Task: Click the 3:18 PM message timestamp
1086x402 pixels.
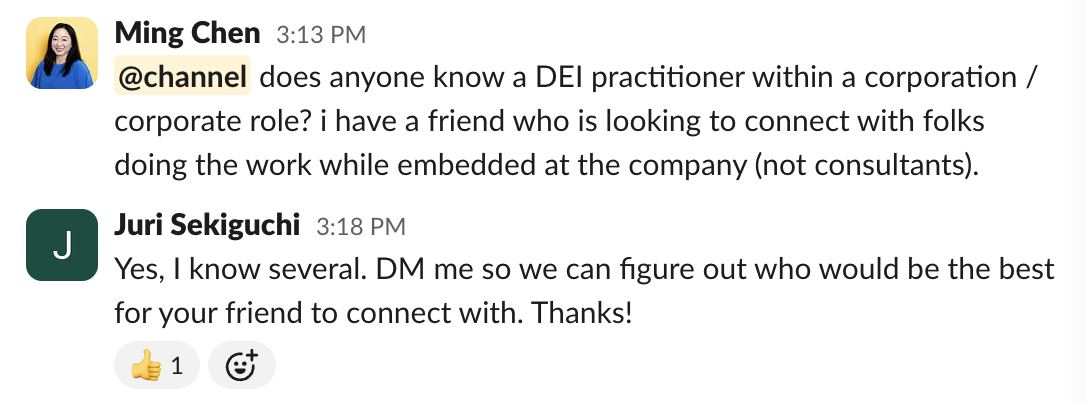Action: [x=360, y=227]
